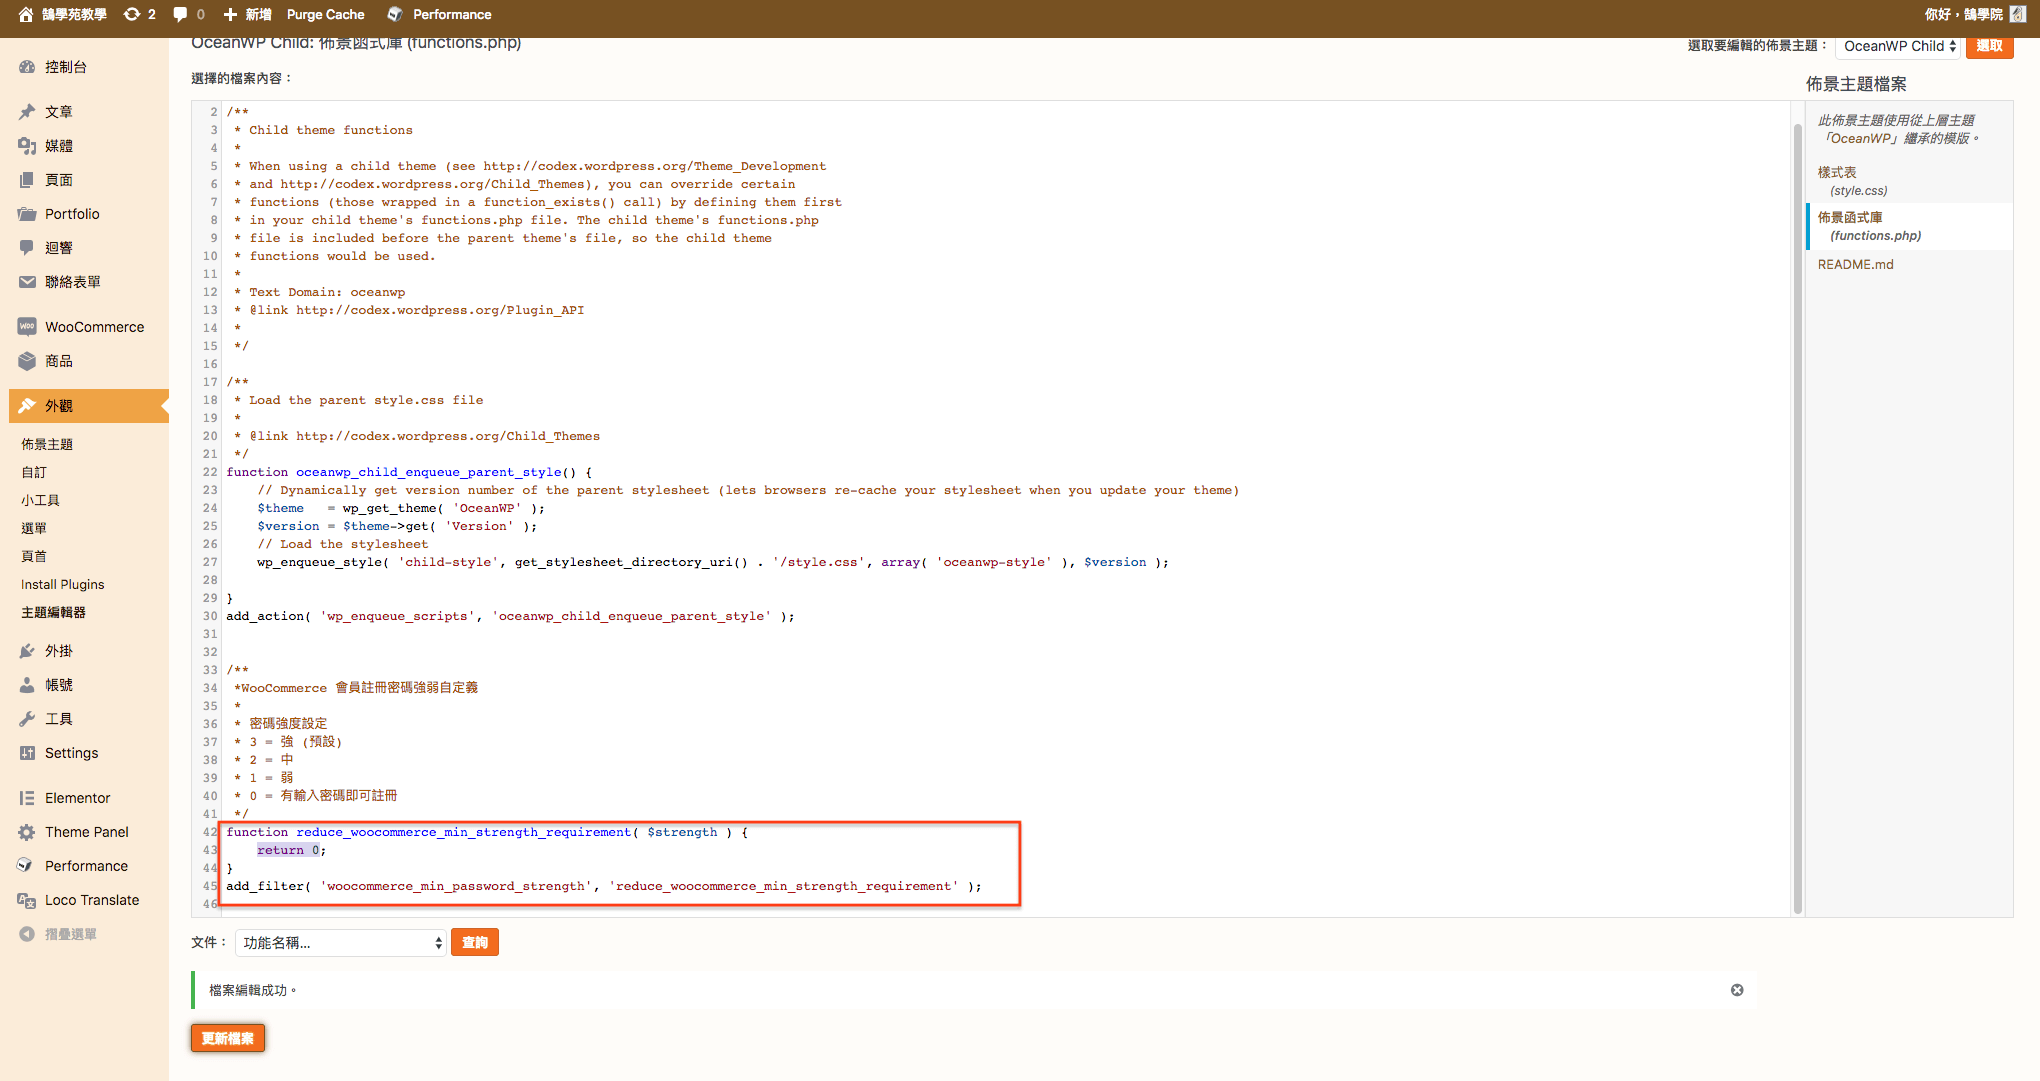Viewport: 2040px width, 1081px height.
Task: Open 選單 submenu item
Action: [34, 528]
